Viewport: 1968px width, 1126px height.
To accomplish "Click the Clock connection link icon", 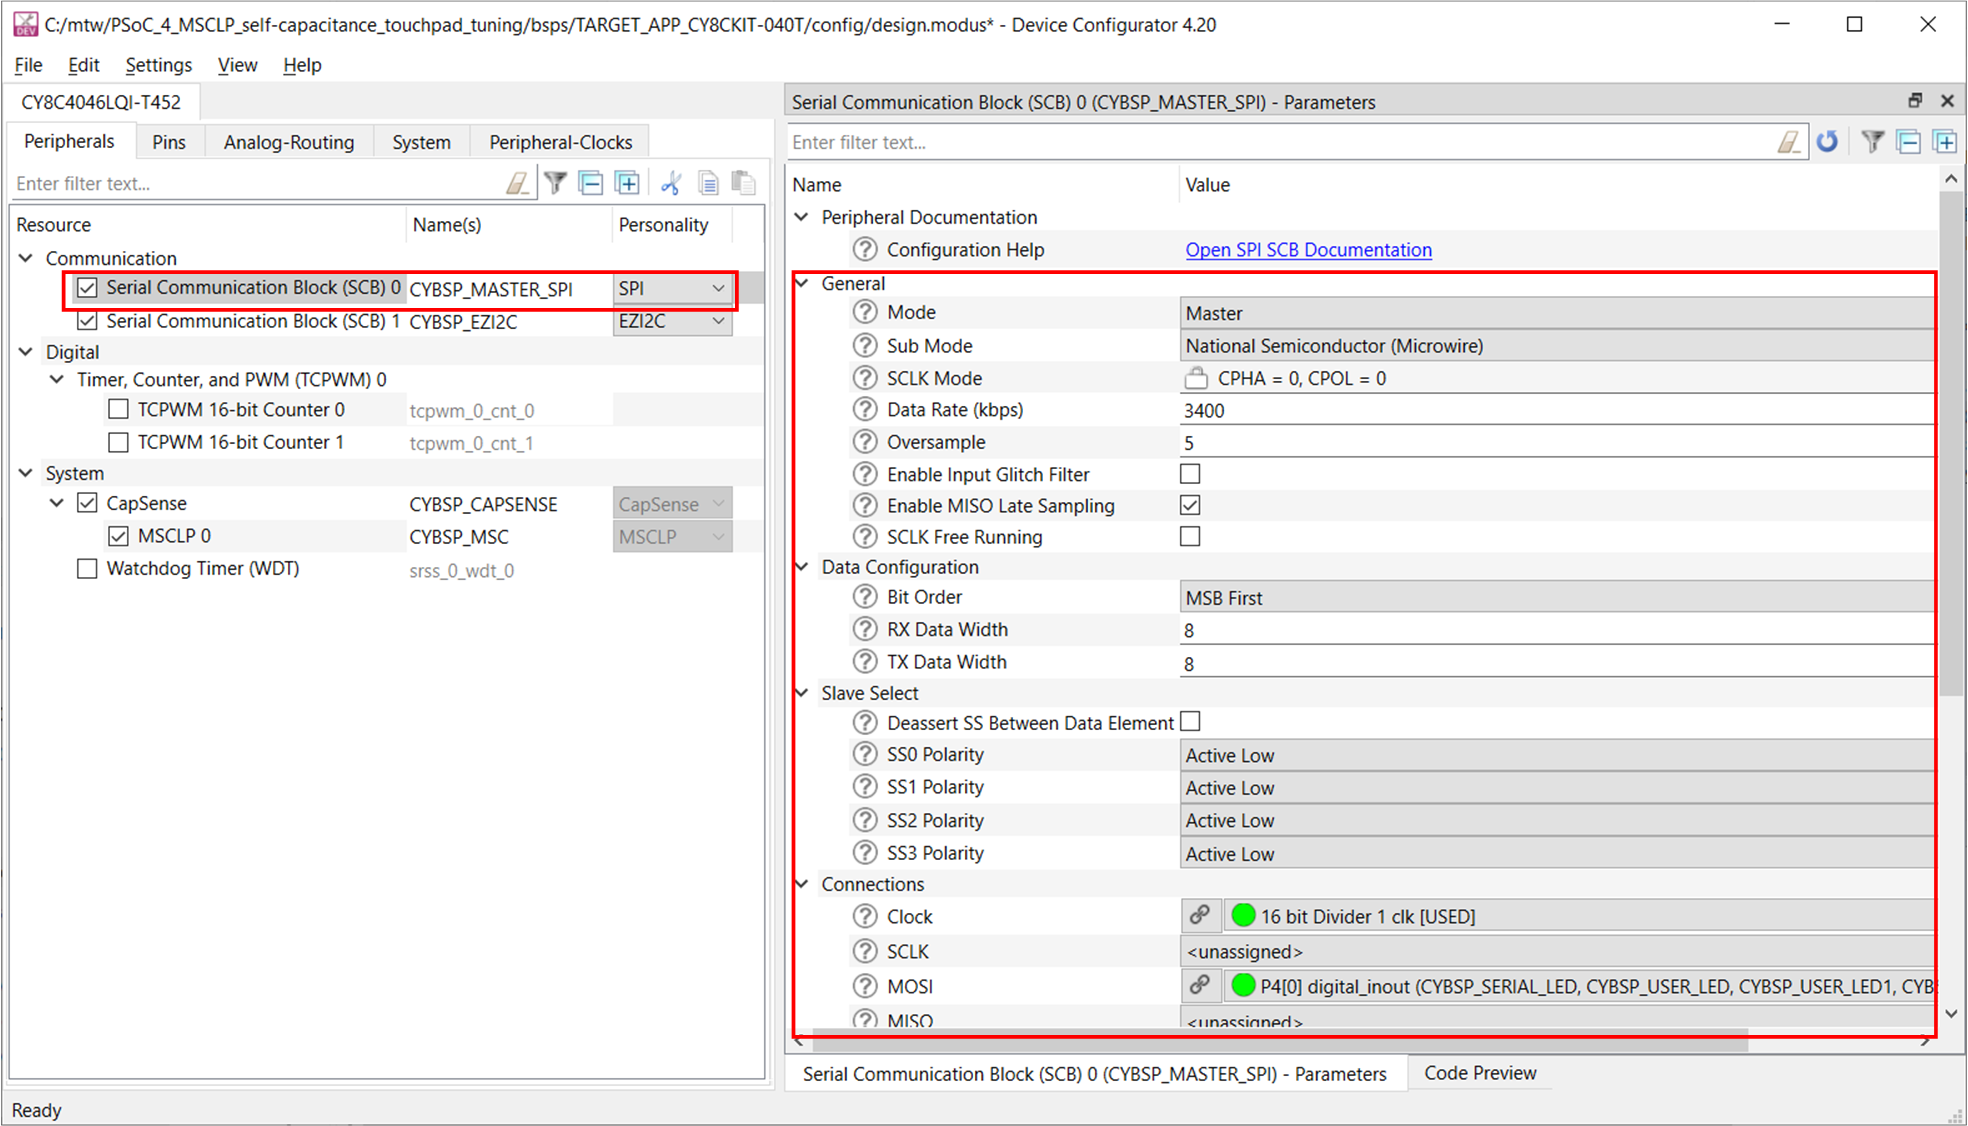I will 1200,915.
